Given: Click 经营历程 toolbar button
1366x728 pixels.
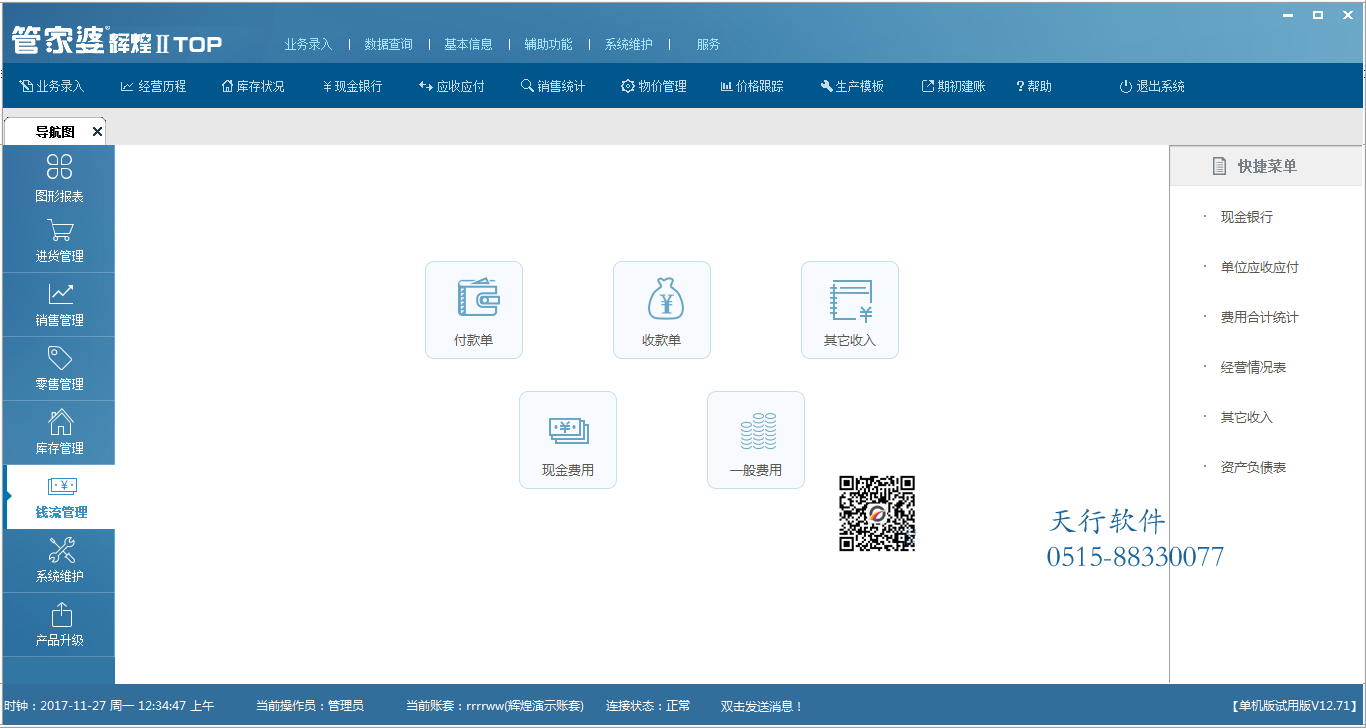Looking at the screenshot, I should [153, 87].
